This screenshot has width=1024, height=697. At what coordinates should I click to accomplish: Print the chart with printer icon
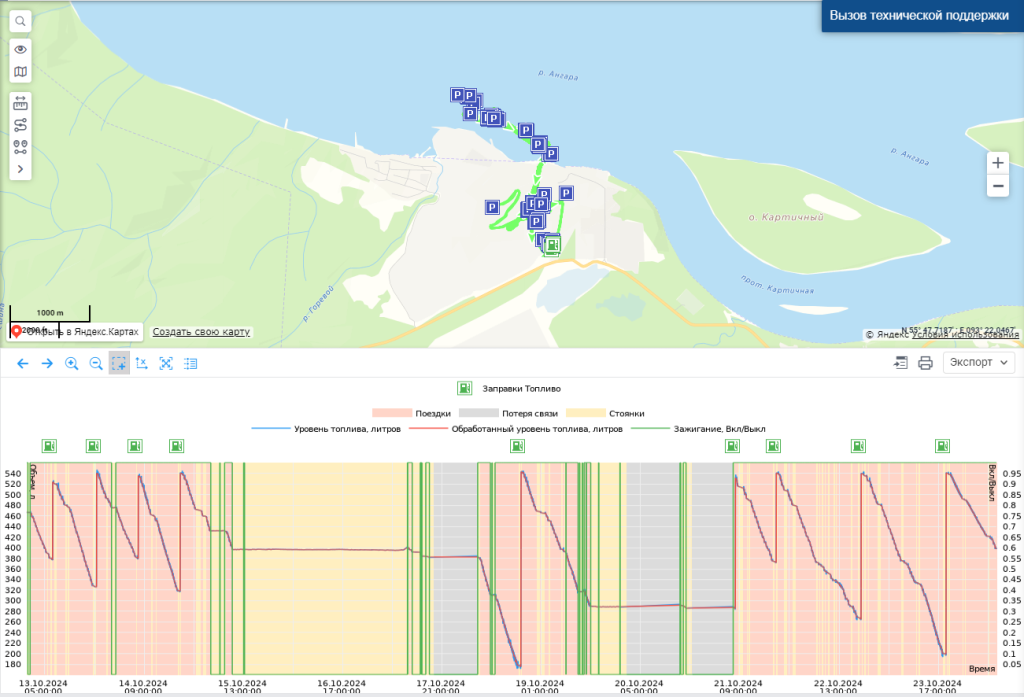[x=925, y=363]
